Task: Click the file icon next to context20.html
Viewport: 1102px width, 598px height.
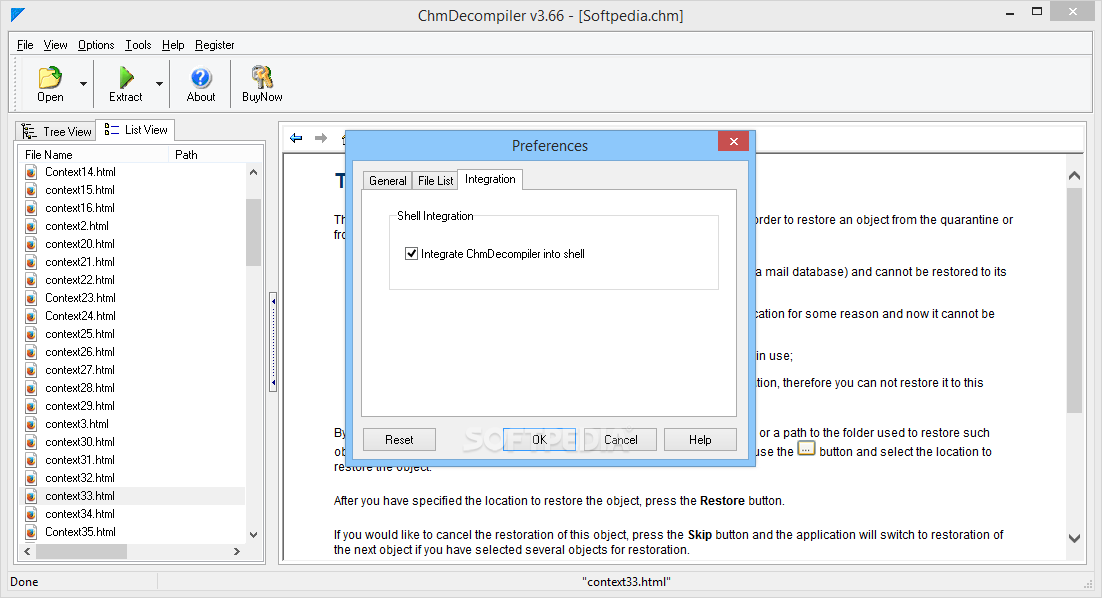Action: click(x=31, y=245)
